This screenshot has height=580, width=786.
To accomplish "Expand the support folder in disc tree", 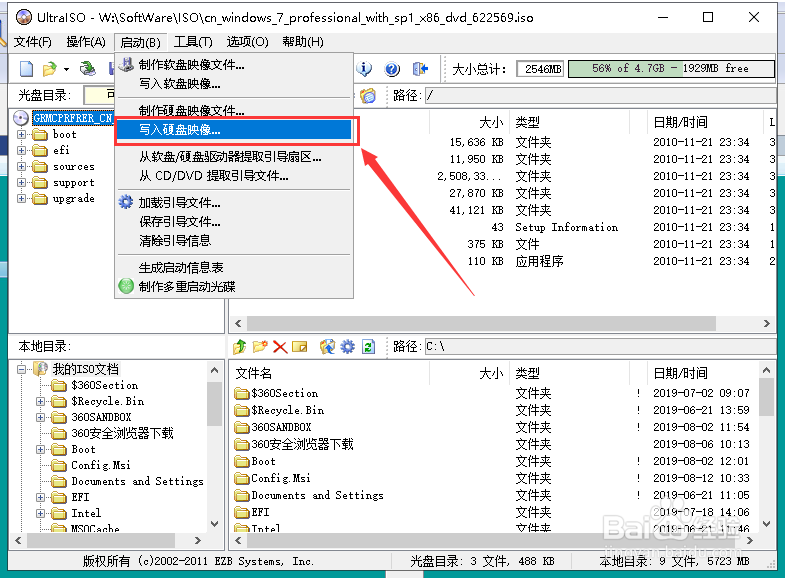I will 22,182.
